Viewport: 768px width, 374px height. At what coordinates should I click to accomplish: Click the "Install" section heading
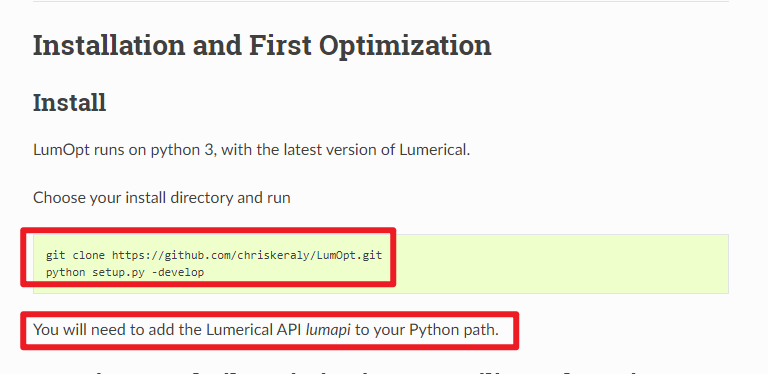coord(70,103)
